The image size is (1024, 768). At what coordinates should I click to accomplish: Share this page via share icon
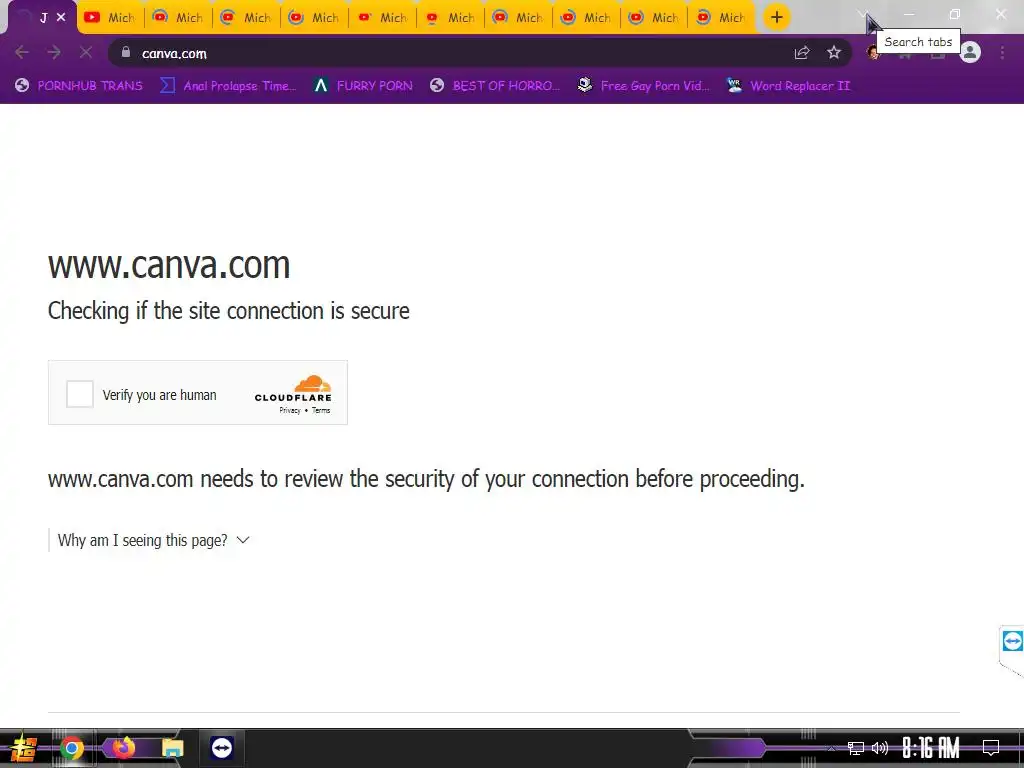coord(802,53)
